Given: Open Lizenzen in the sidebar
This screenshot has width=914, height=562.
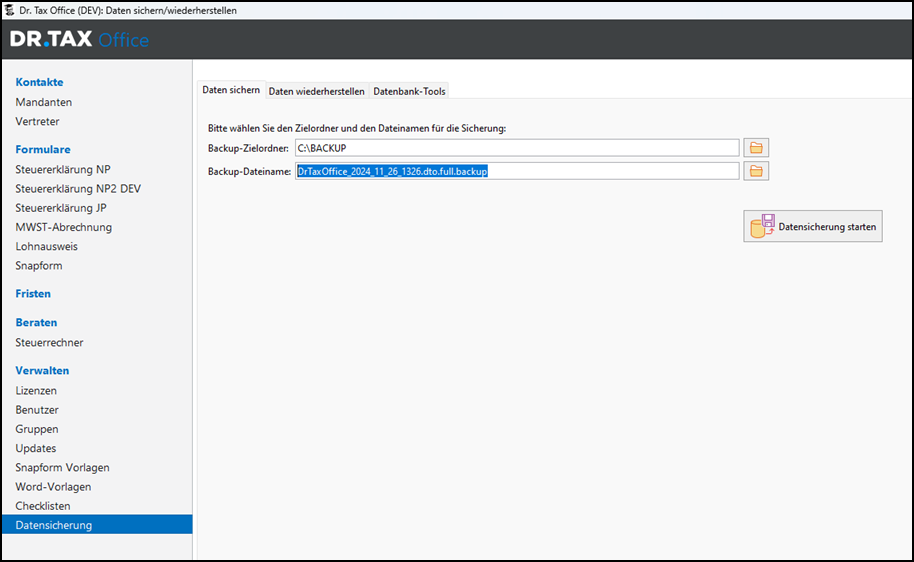Looking at the screenshot, I should tap(36, 390).
